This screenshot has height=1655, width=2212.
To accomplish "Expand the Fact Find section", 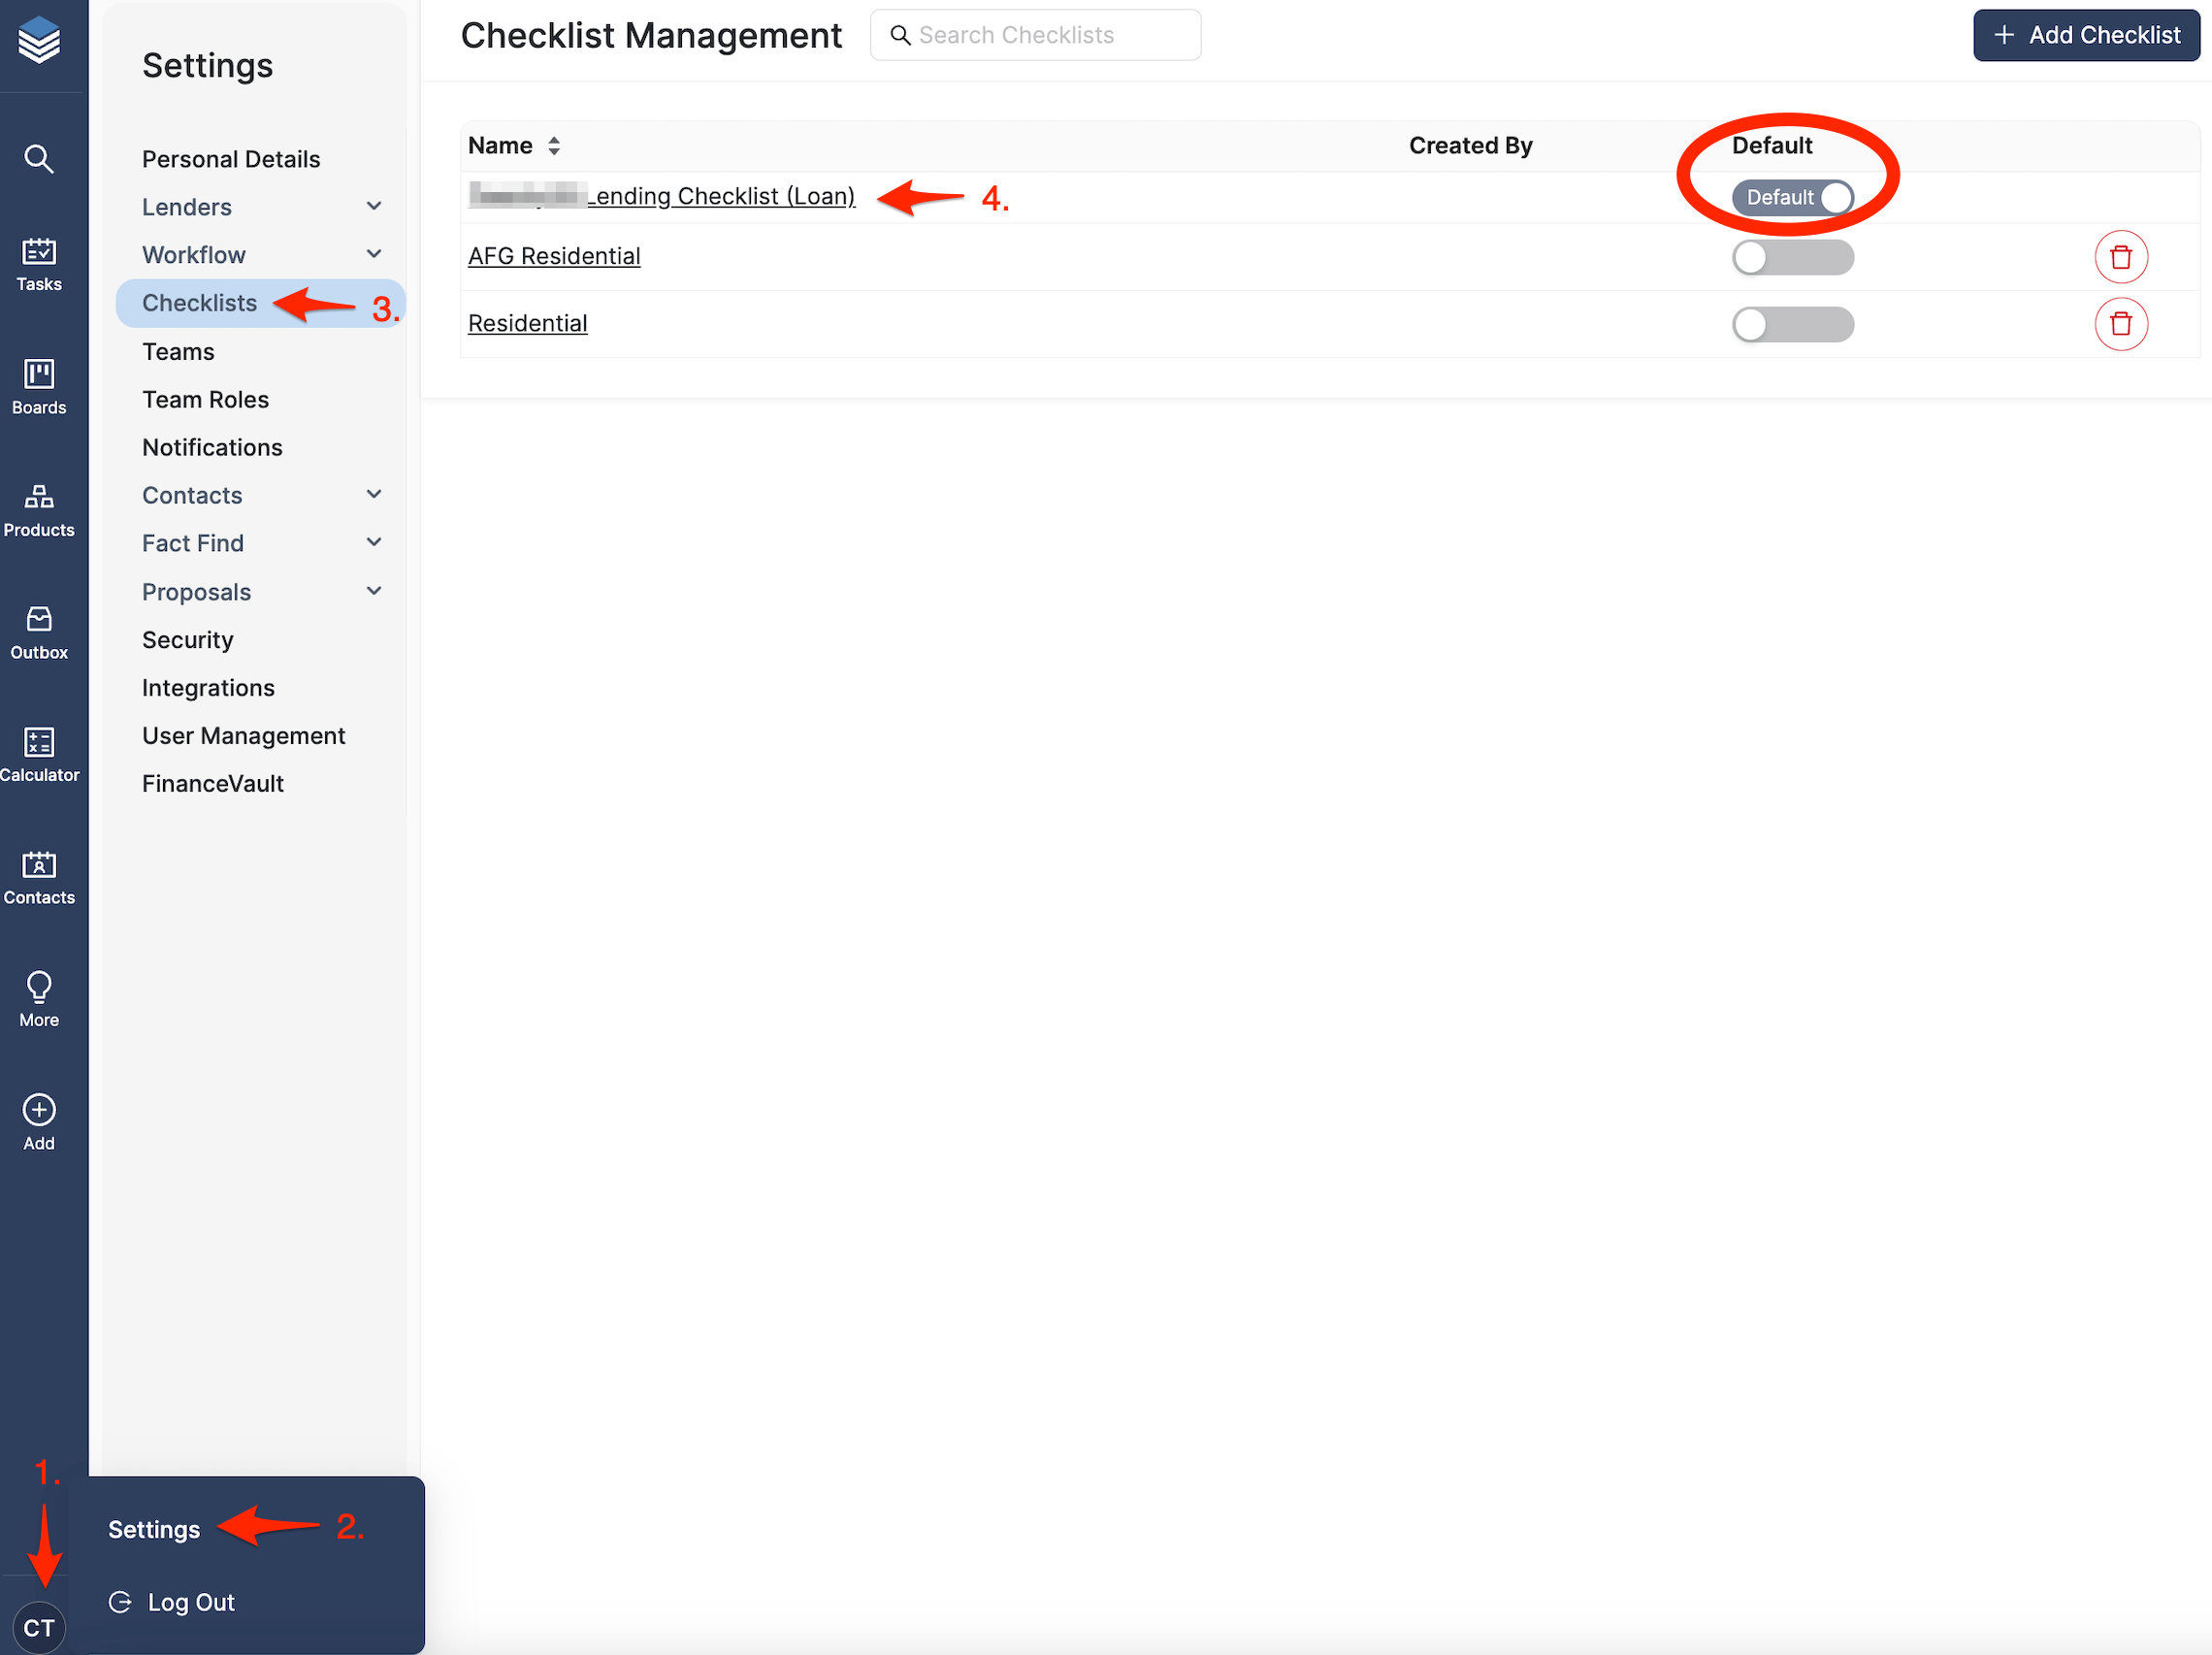I will tap(374, 542).
